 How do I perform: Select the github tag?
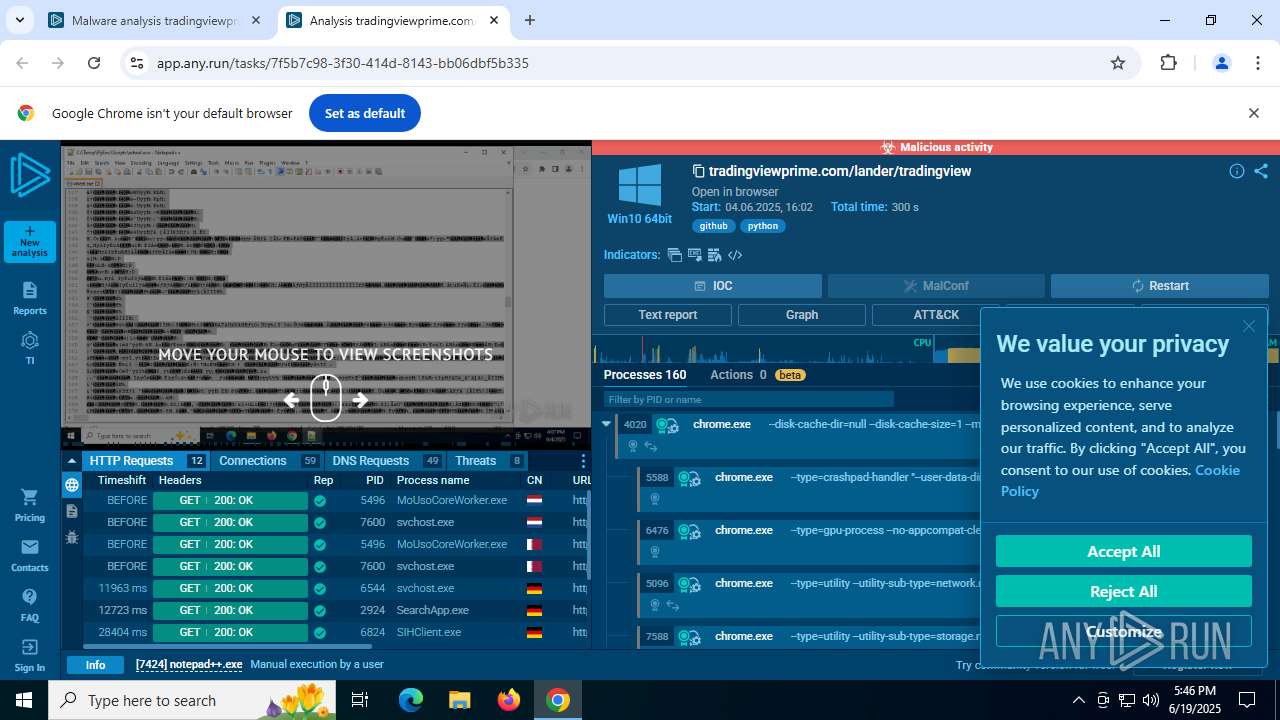click(713, 226)
